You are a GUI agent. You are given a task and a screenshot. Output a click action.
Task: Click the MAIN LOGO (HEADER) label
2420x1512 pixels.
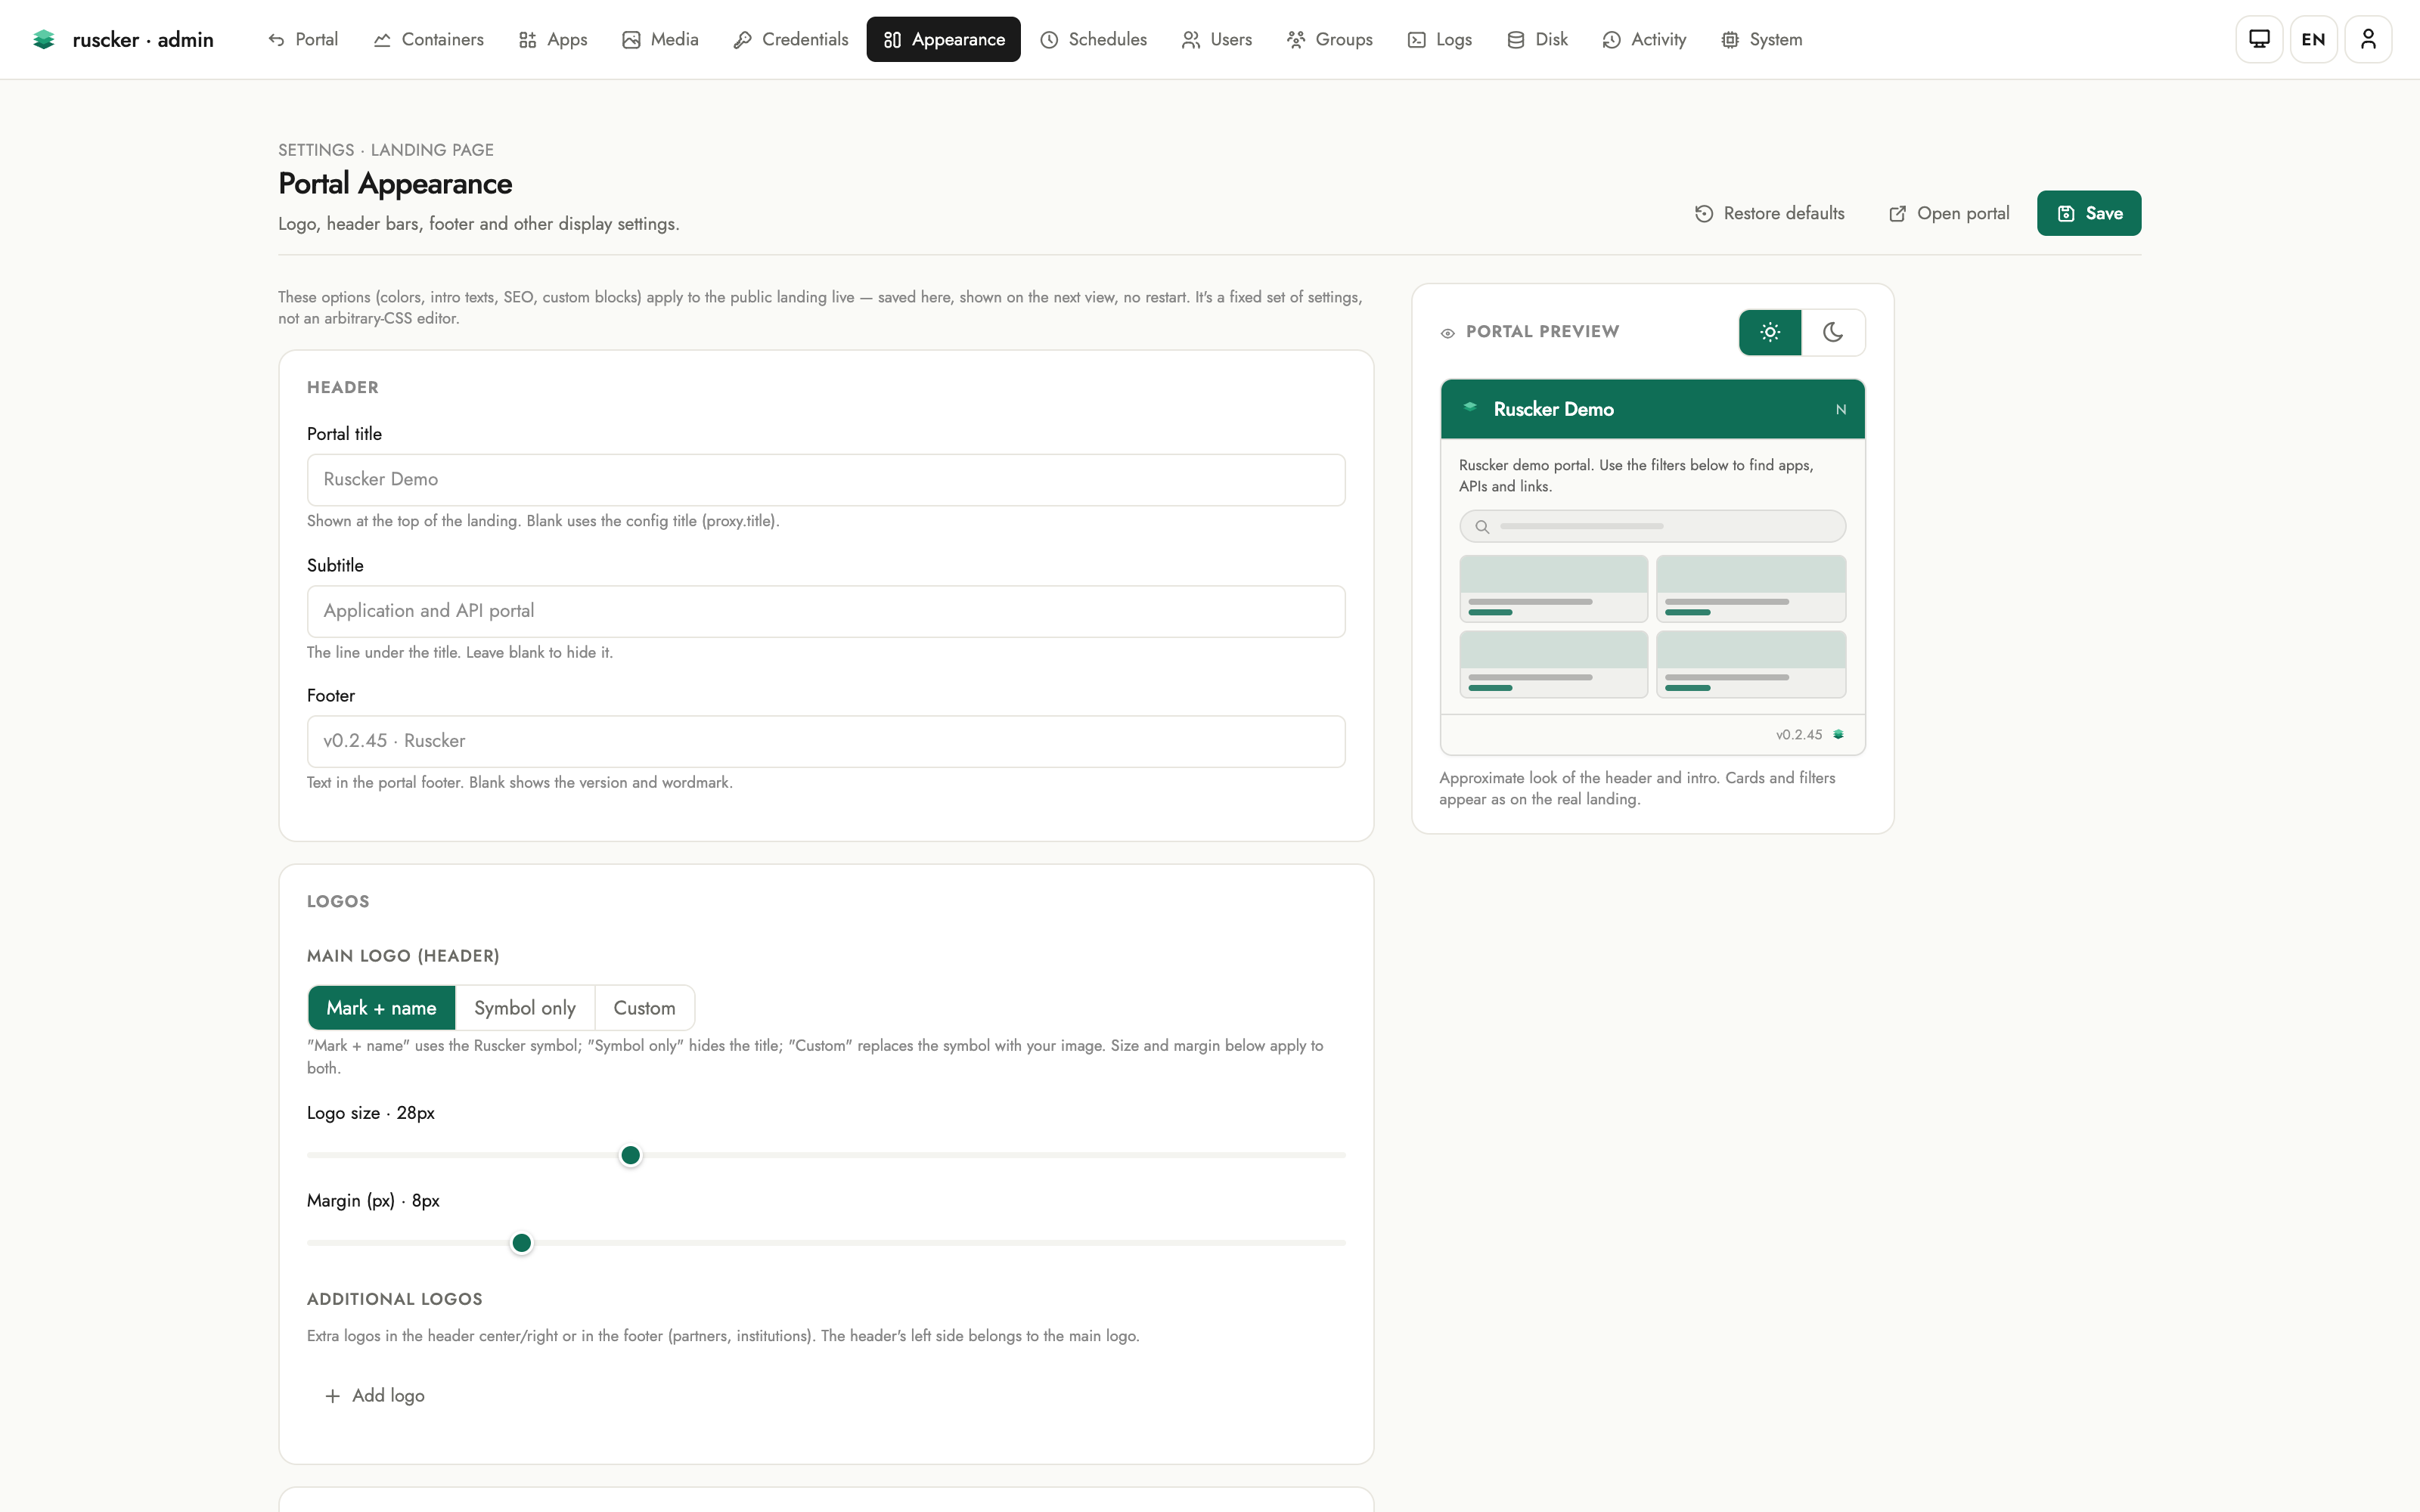tap(403, 956)
